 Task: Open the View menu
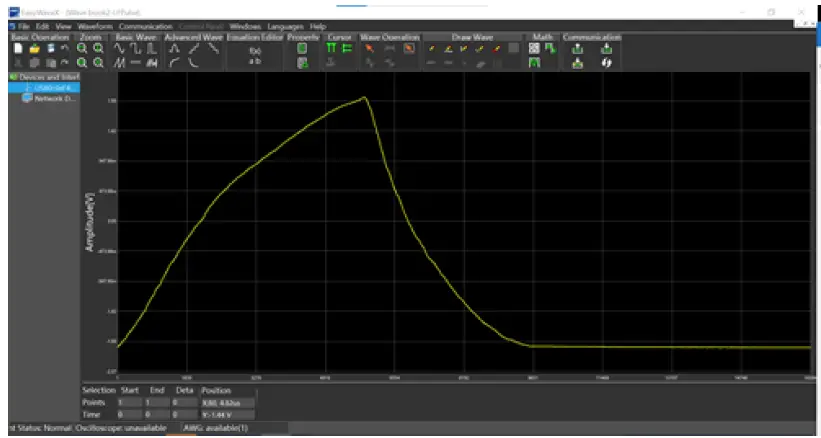(x=63, y=26)
